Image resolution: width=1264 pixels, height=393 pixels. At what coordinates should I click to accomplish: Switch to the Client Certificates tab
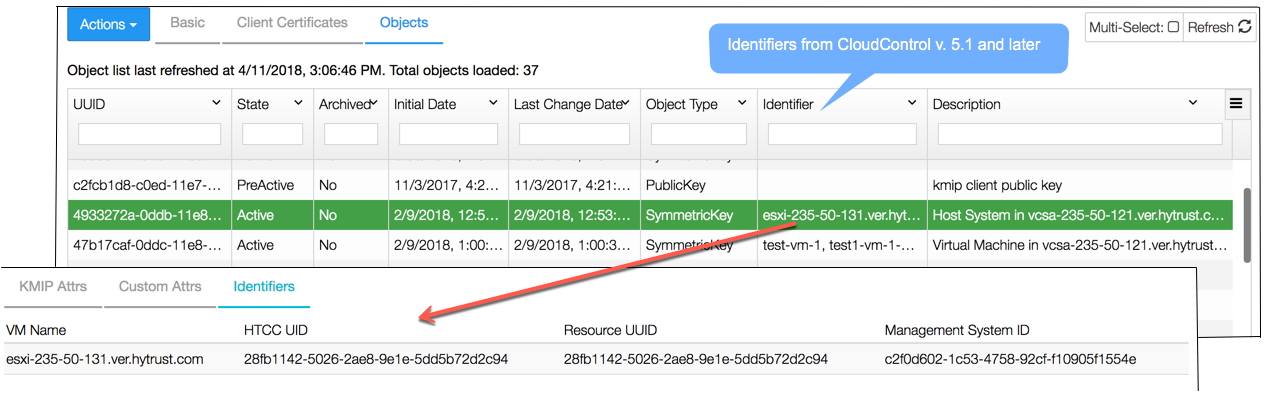[x=292, y=22]
